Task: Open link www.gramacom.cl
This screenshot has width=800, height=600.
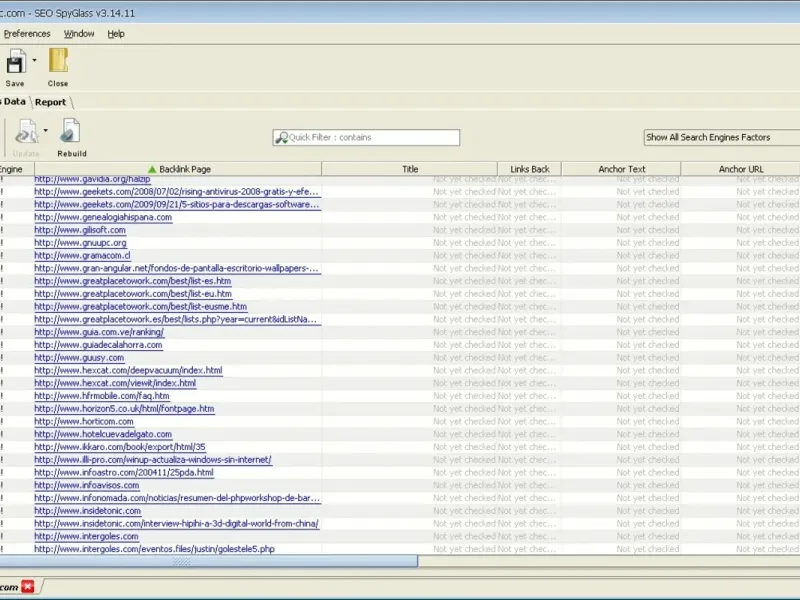Action: click(82, 256)
